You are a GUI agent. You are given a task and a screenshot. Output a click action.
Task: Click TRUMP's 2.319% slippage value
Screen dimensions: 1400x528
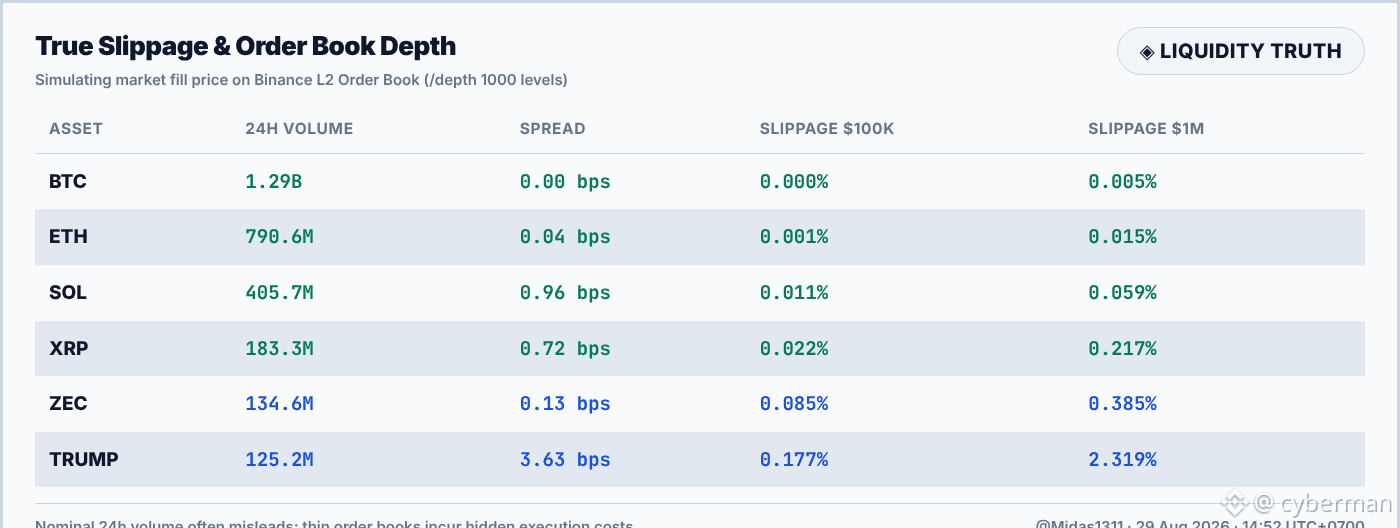click(x=1122, y=460)
